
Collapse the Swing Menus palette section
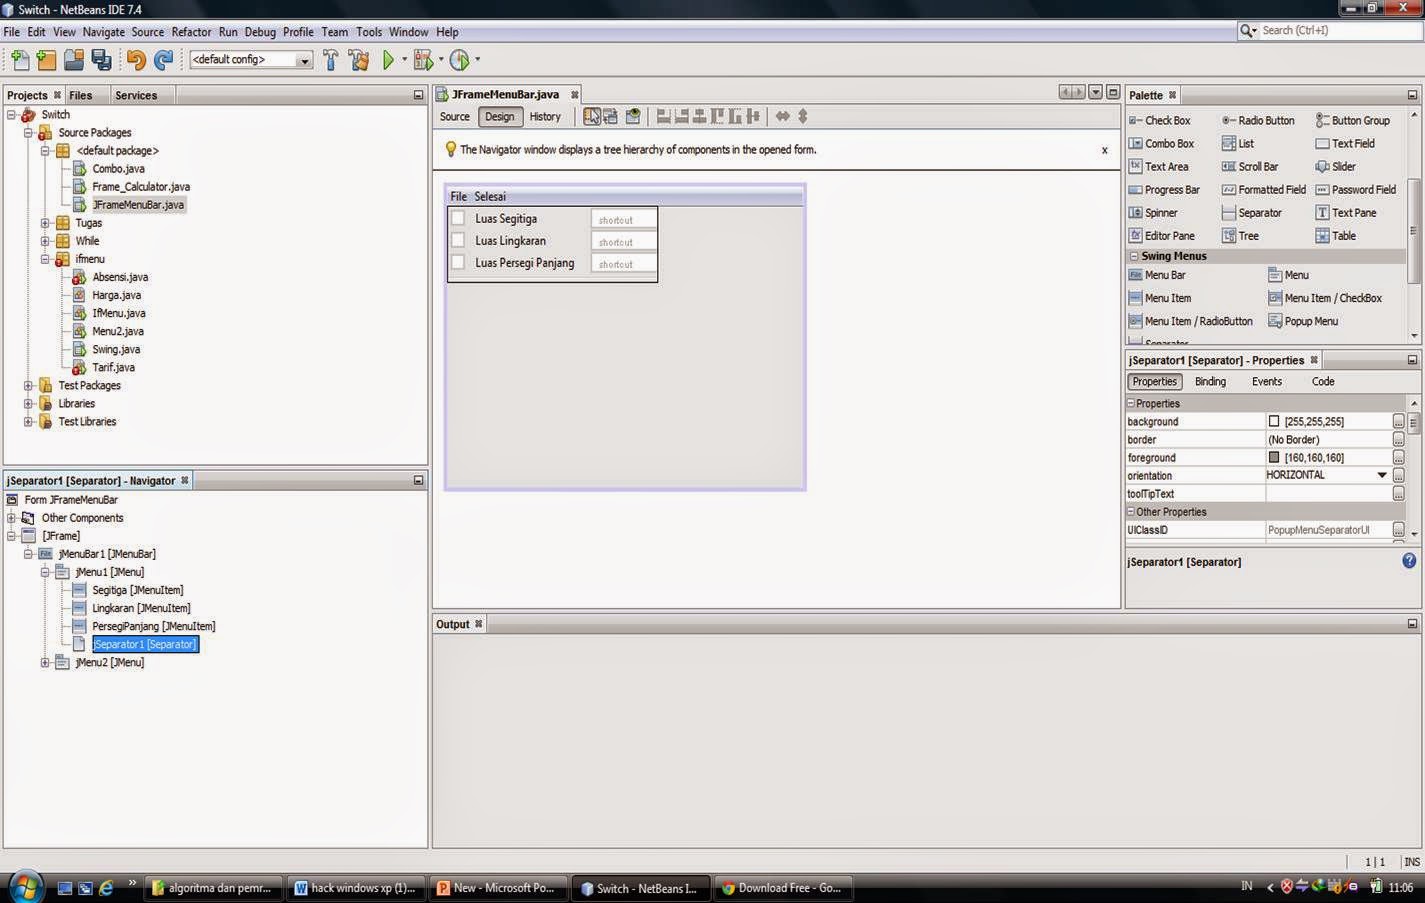(x=1134, y=256)
